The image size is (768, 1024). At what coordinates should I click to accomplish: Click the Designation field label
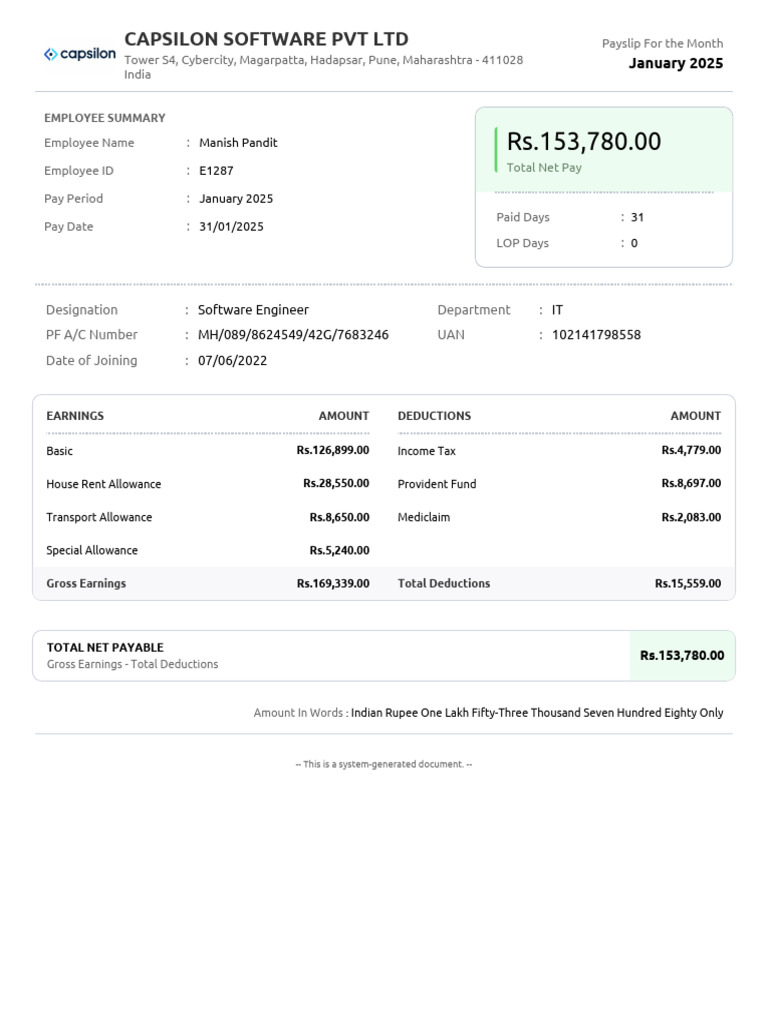tap(82, 310)
